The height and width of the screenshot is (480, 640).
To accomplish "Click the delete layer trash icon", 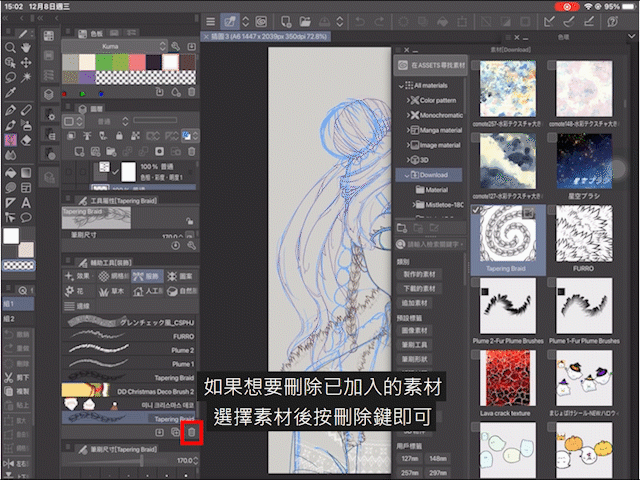I will [x=191, y=152].
